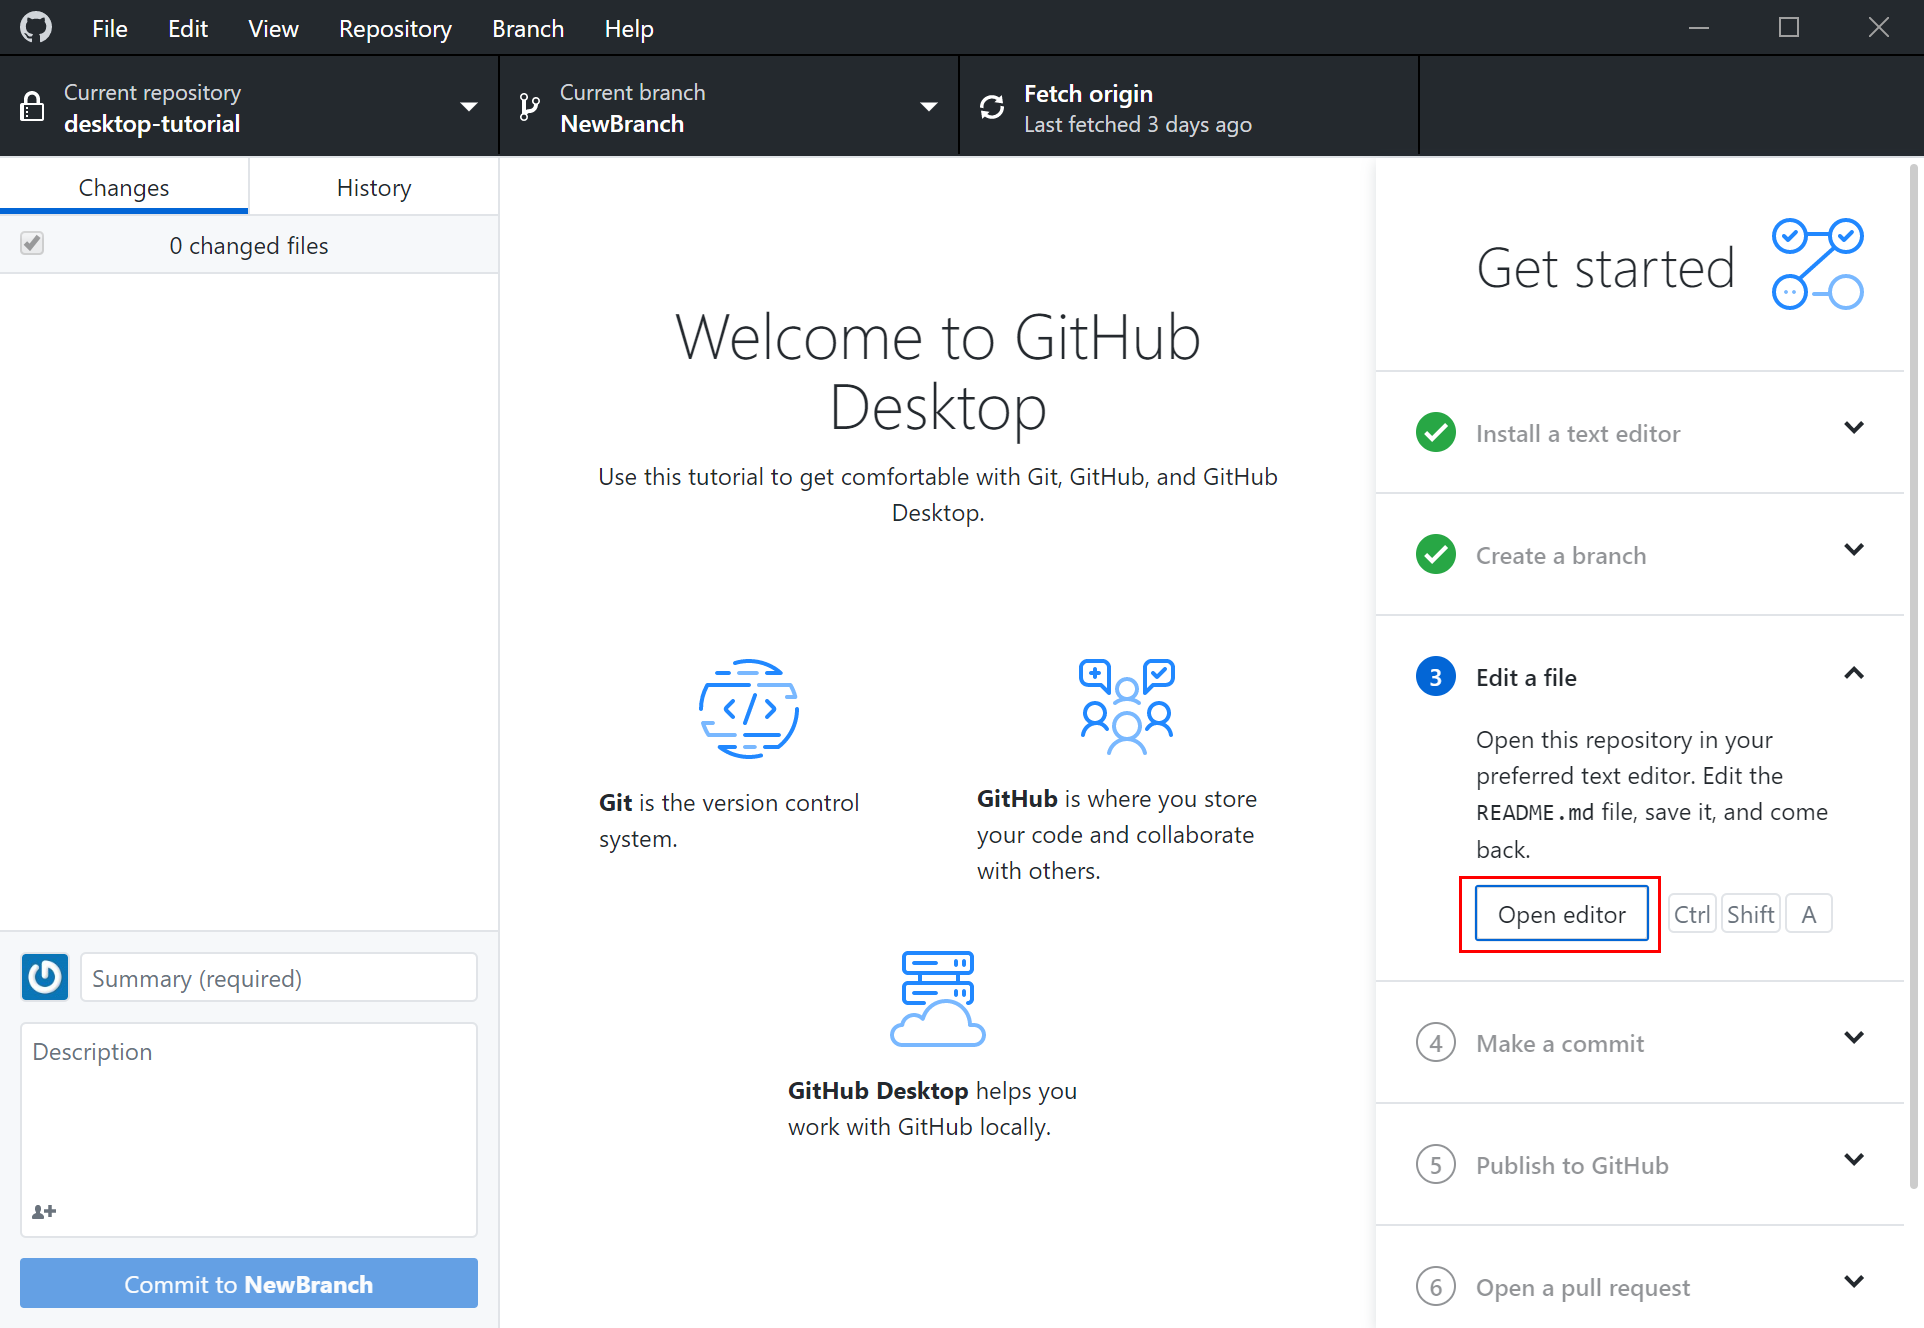Collapse the Edit a file step
Image resolution: width=1924 pixels, height=1328 pixels.
point(1854,673)
